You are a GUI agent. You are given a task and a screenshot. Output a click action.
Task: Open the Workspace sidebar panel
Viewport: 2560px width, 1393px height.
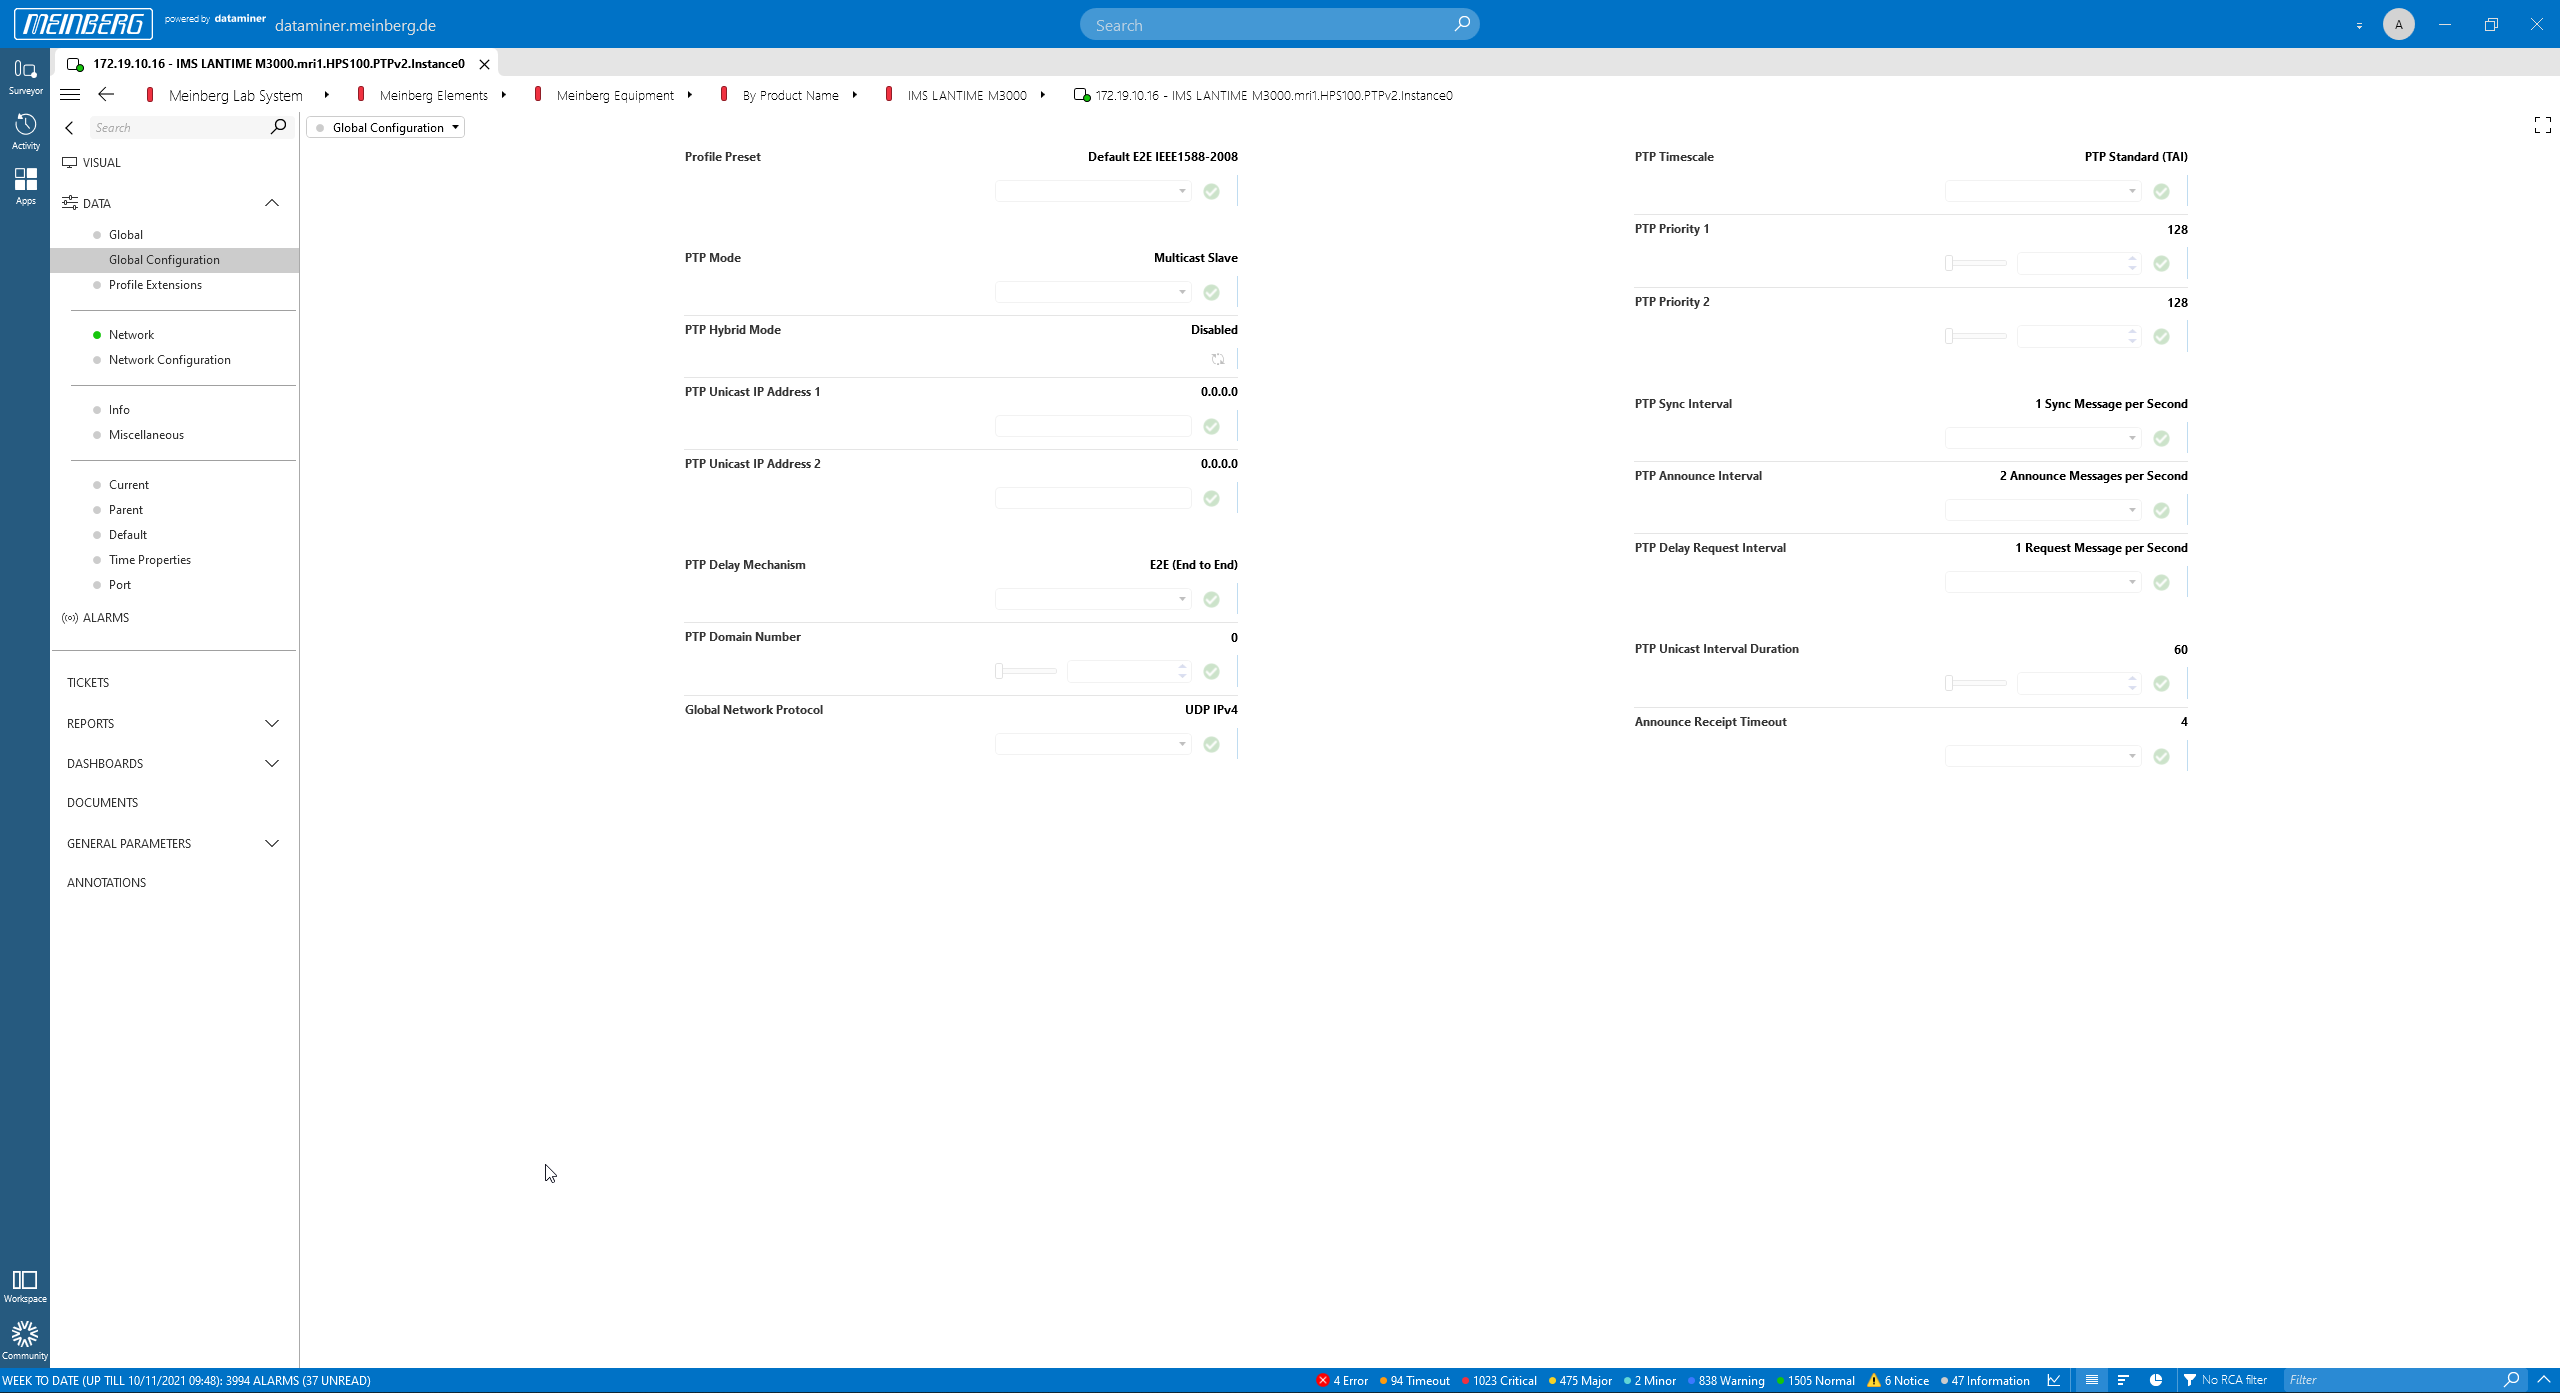pos(25,1286)
